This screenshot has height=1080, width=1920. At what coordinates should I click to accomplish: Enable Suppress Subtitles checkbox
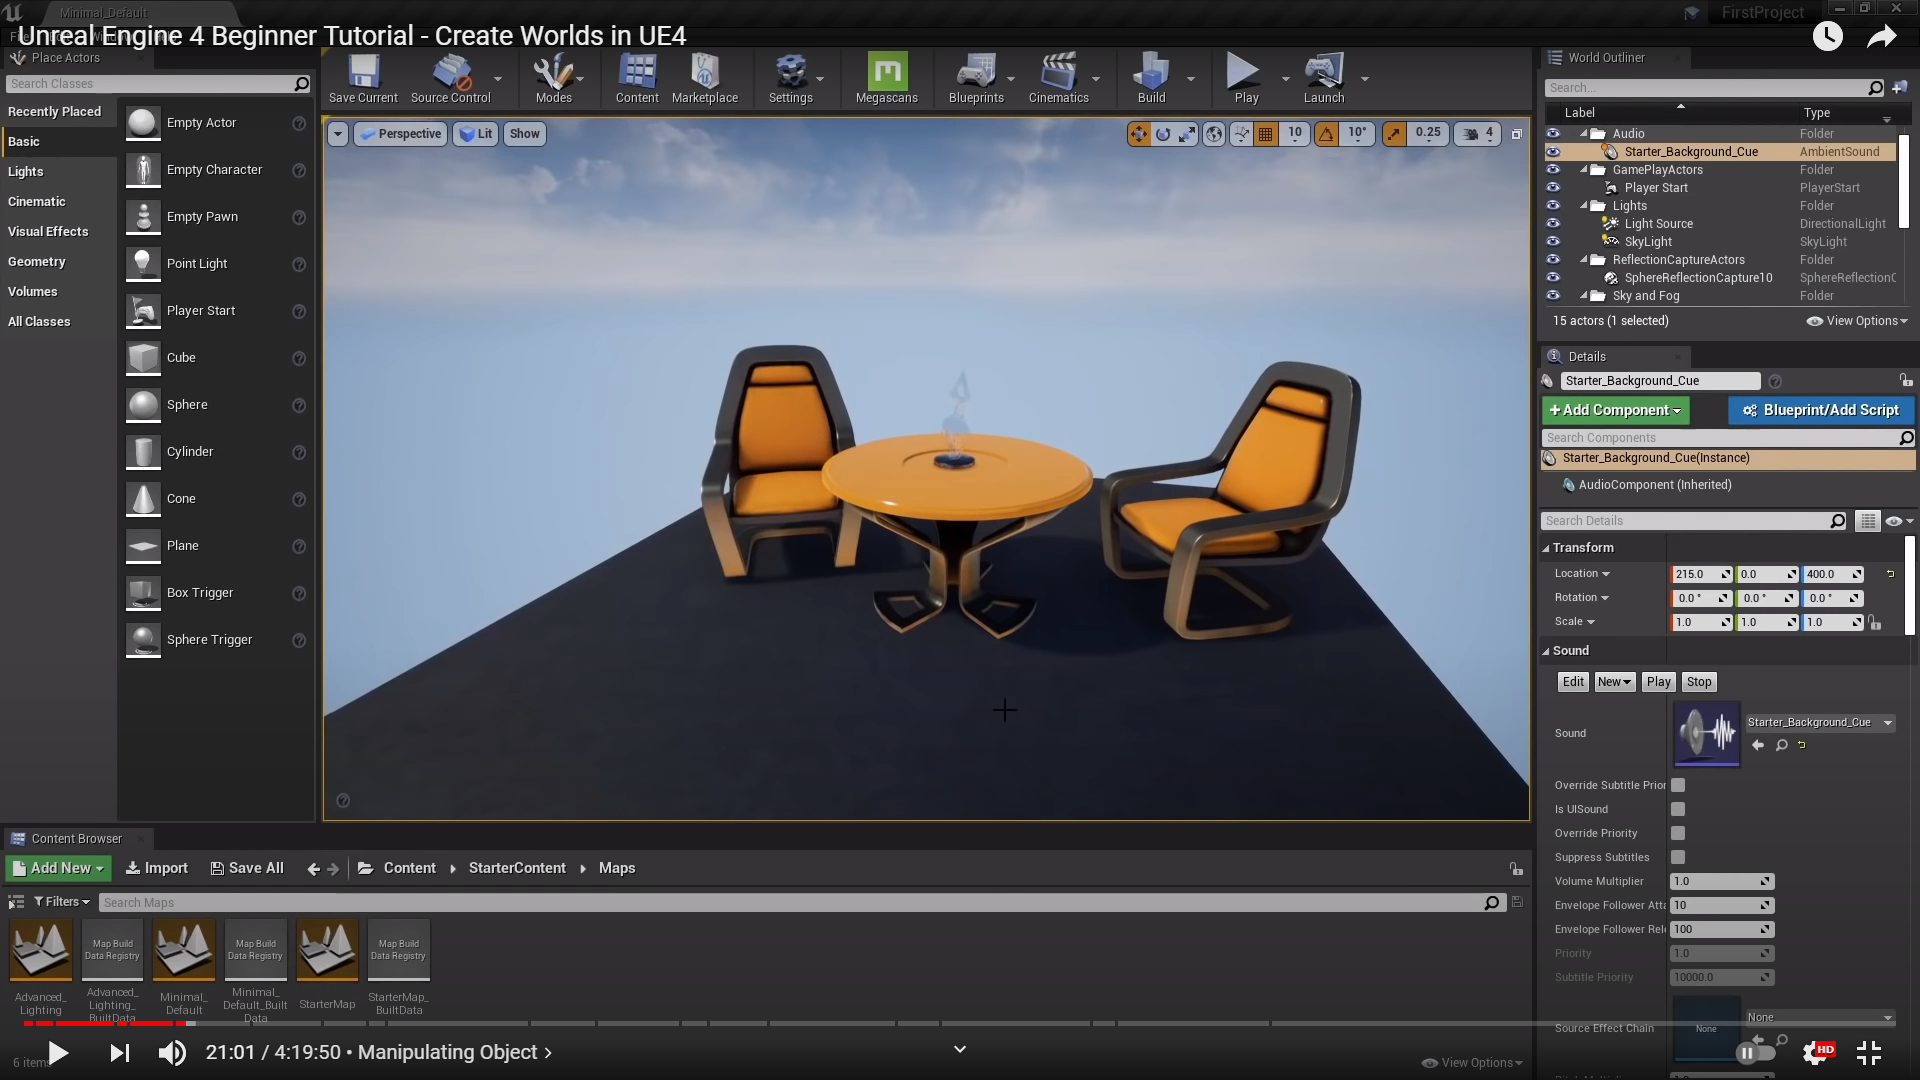pos(1678,857)
